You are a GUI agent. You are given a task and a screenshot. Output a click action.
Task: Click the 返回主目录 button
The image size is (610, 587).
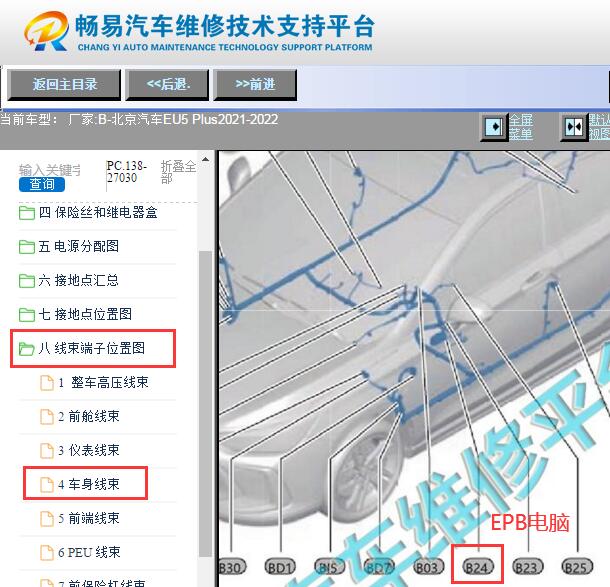pyautogui.click(x=64, y=84)
